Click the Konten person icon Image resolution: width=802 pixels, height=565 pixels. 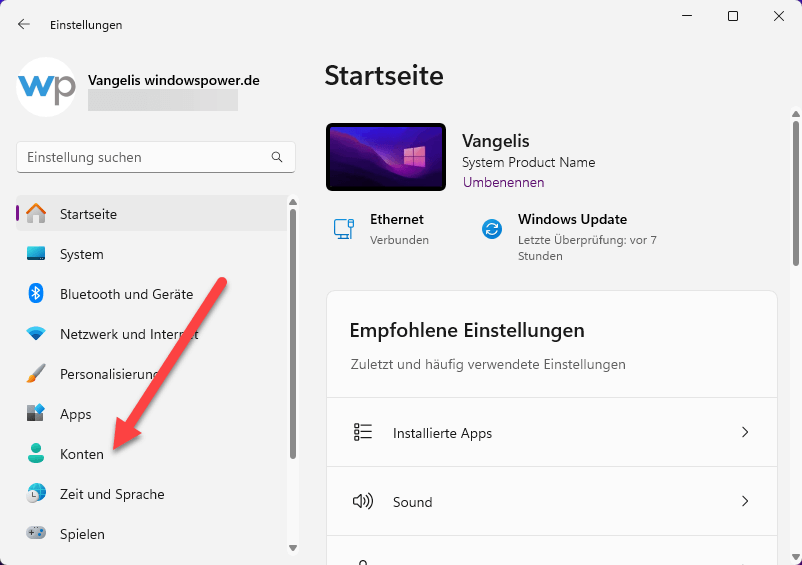(x=36, y=454)
